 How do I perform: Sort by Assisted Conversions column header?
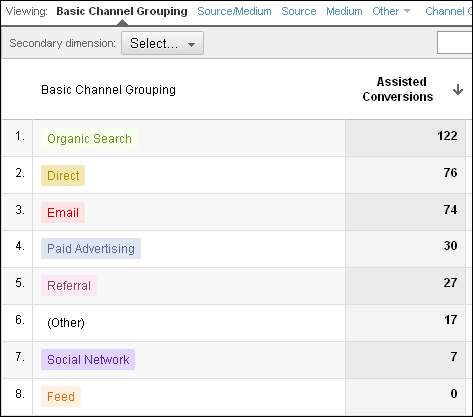398,89
